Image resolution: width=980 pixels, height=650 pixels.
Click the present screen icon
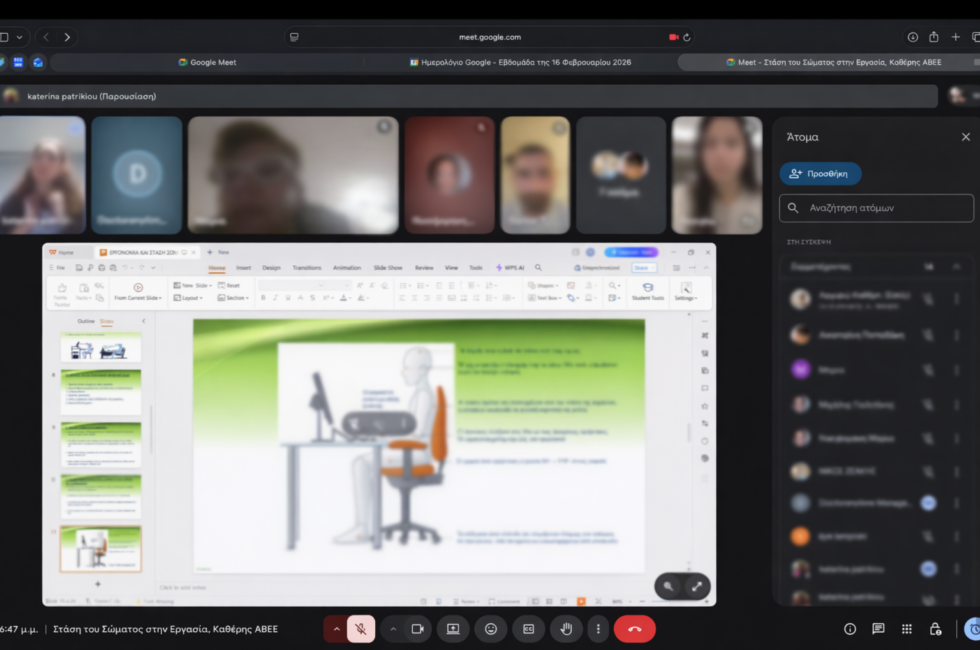tap(453, 629)
